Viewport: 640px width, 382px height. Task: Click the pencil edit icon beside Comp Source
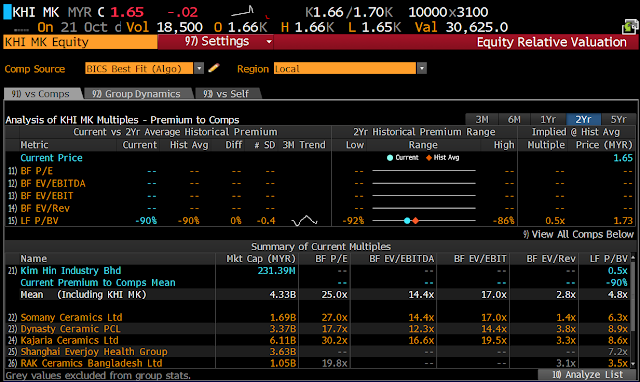pyautogui.click(x=214, y=68)
